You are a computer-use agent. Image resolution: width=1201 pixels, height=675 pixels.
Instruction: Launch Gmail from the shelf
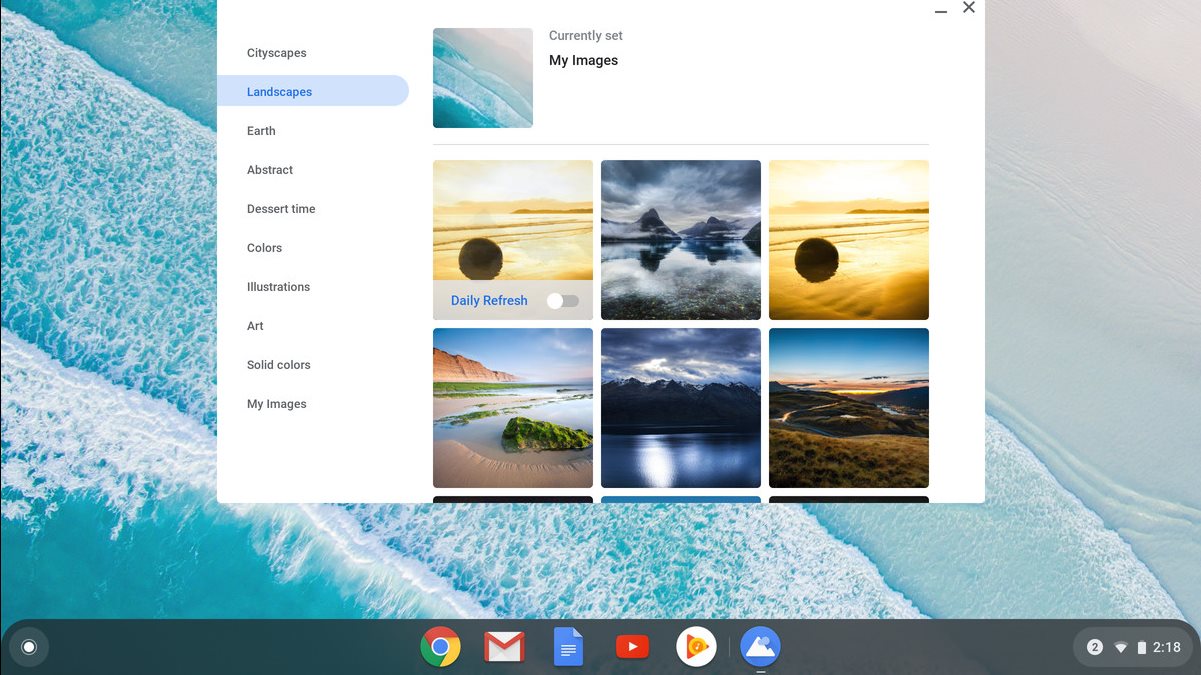(504, 647)
